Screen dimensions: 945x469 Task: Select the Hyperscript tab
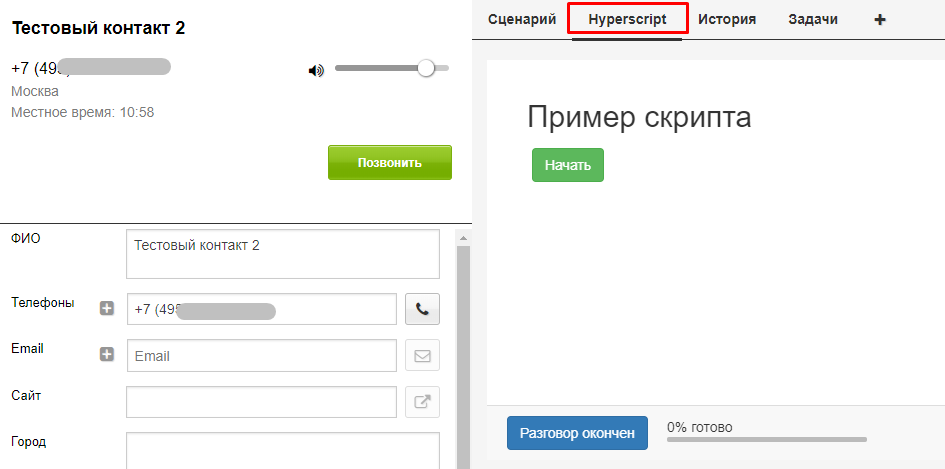point(627,19)
